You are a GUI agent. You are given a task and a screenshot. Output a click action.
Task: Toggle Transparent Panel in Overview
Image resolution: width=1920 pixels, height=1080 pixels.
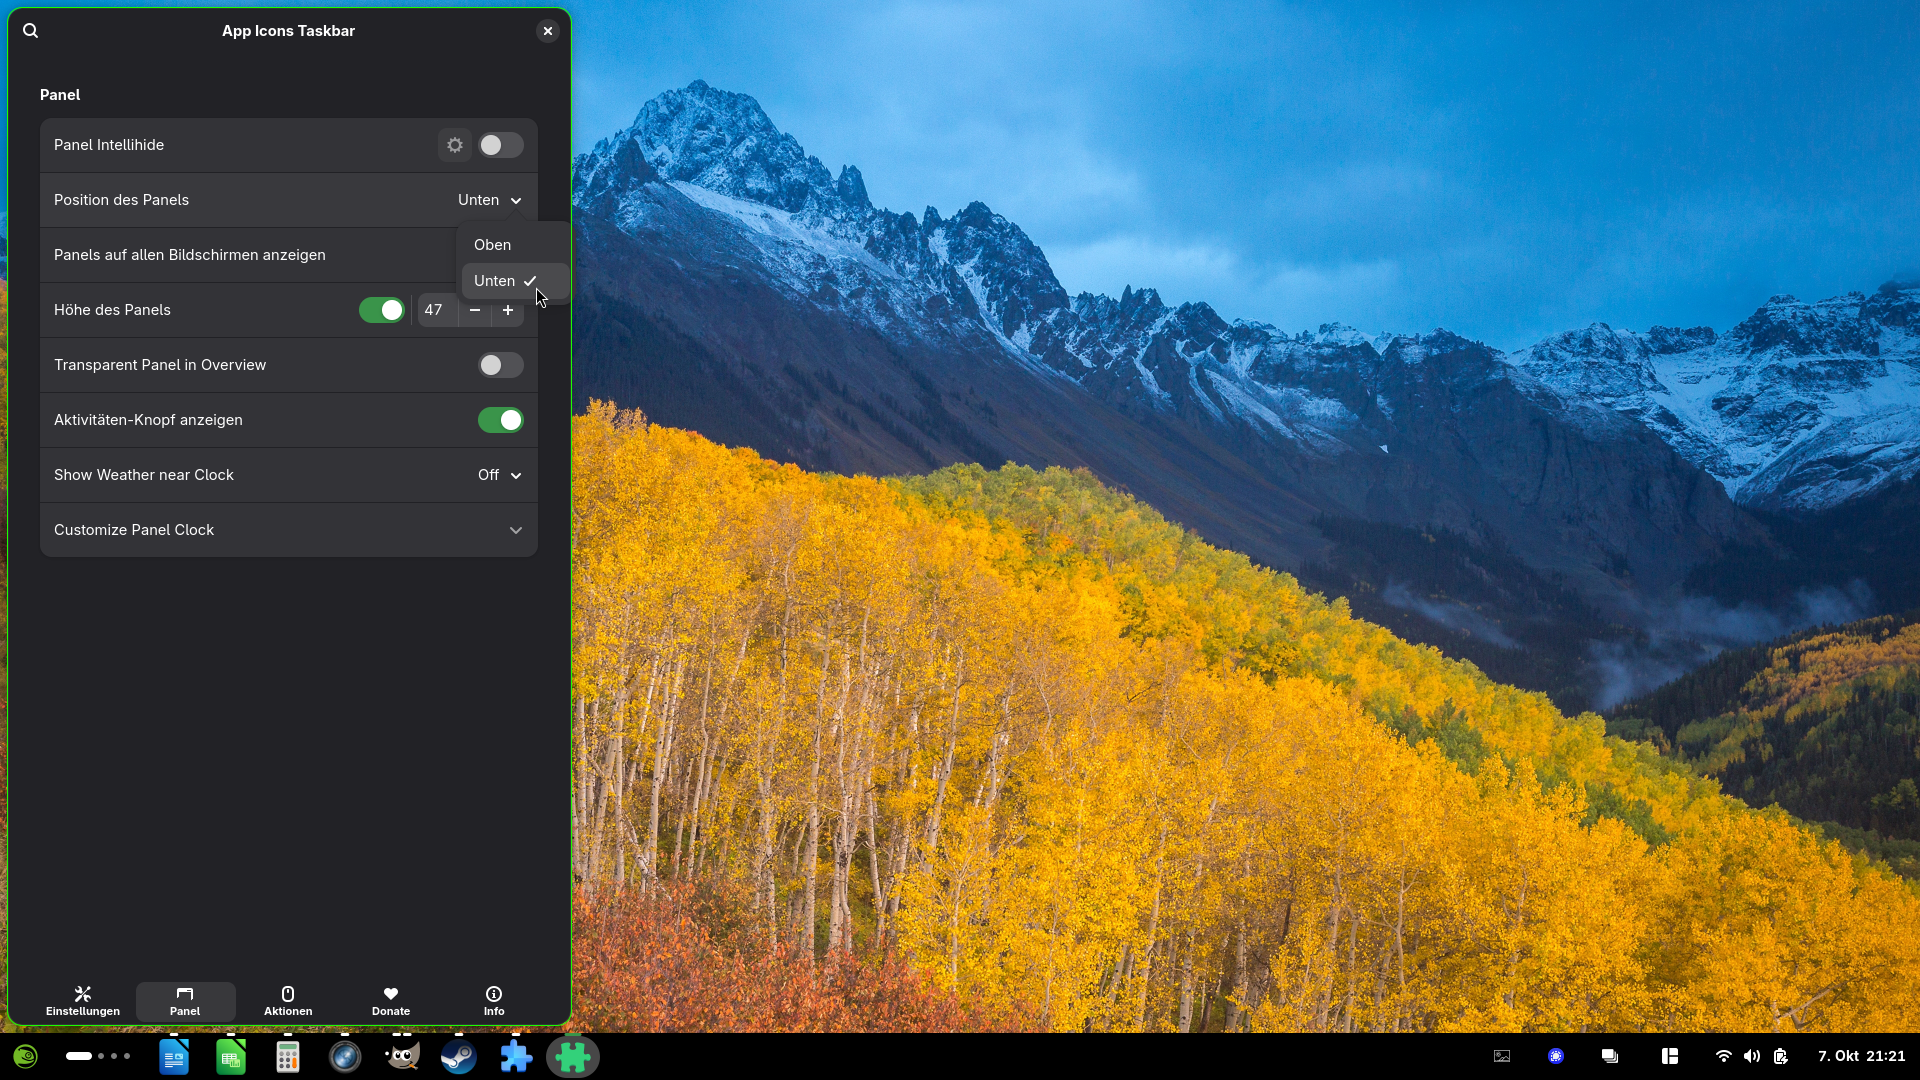[x=500, y=365]
